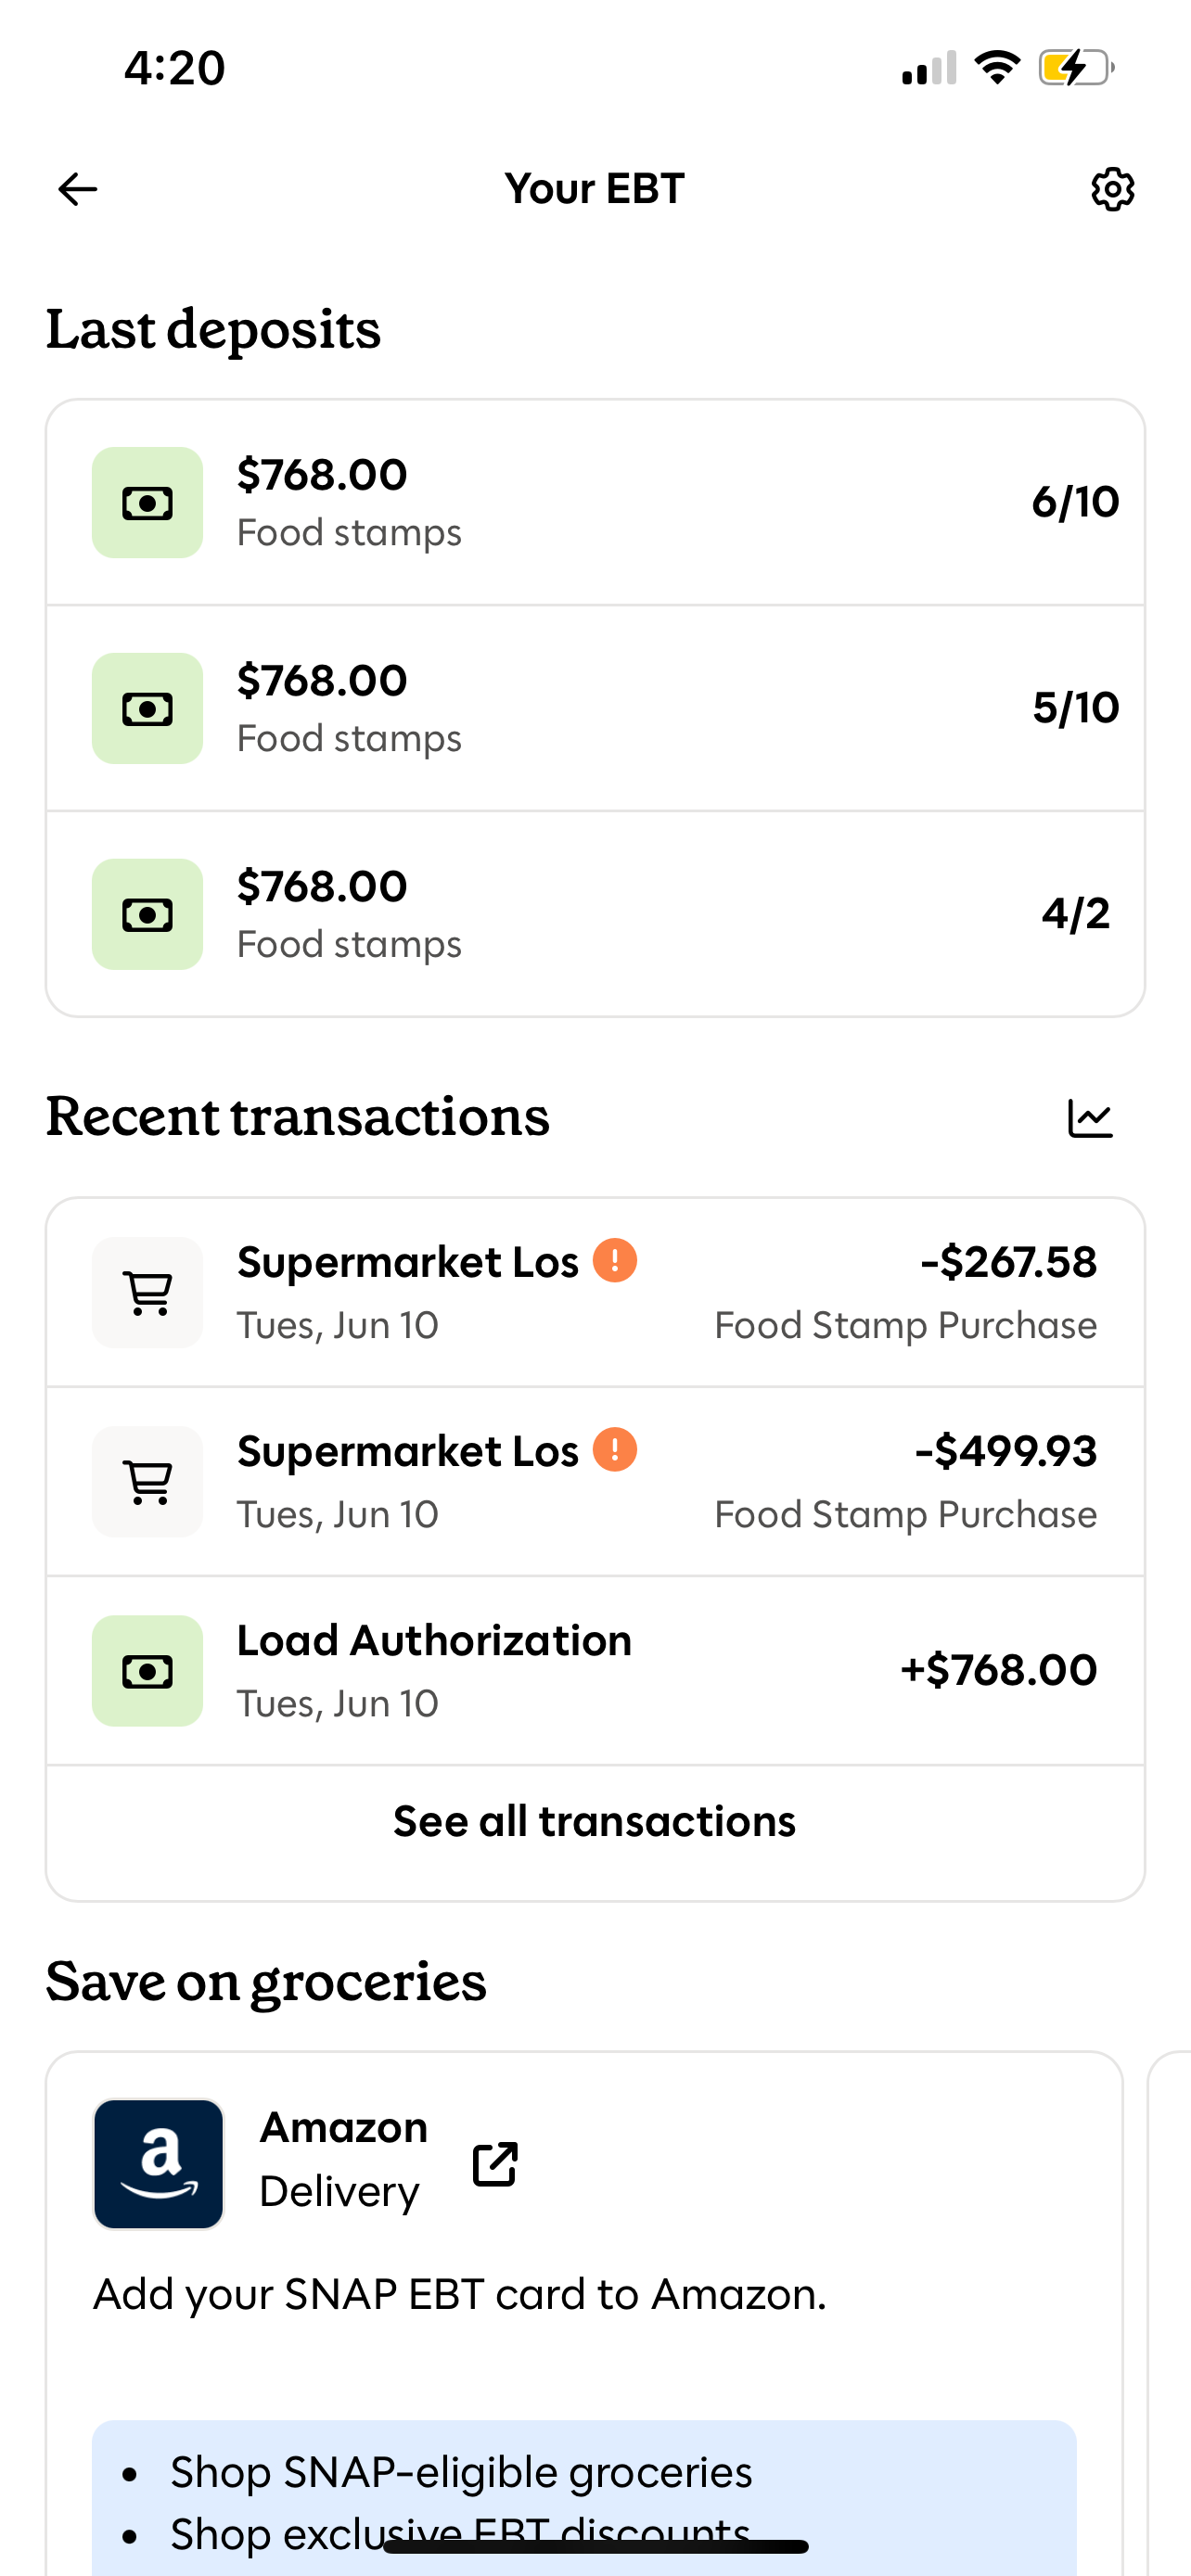
Task: Tap See all transactions
Action: coord(595,1822)
